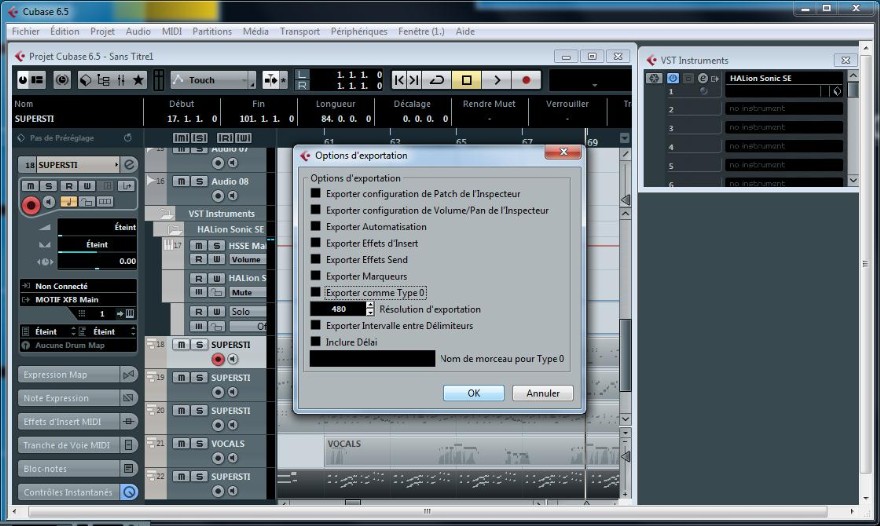Open Non Connecté input routing dropdown
The width and height of the screenshot is (880, 526).
coord(79,286)
